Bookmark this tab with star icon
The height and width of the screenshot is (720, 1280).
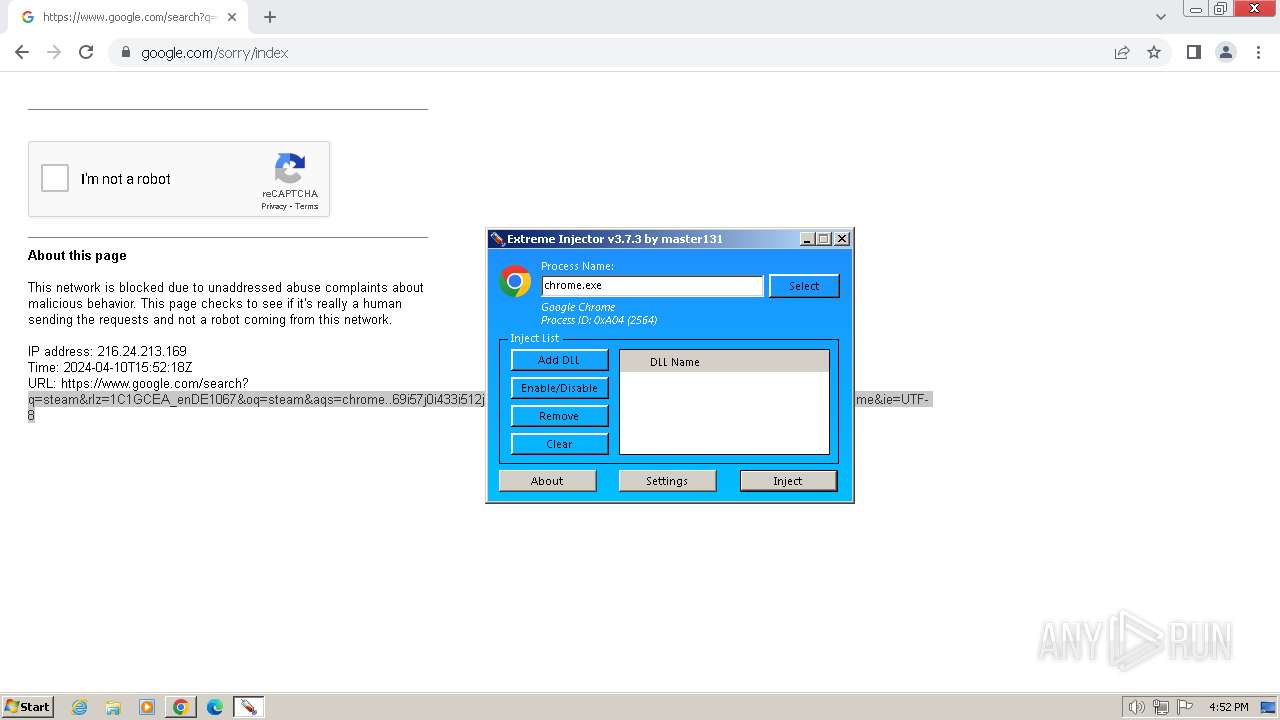tap(1154, 52)
